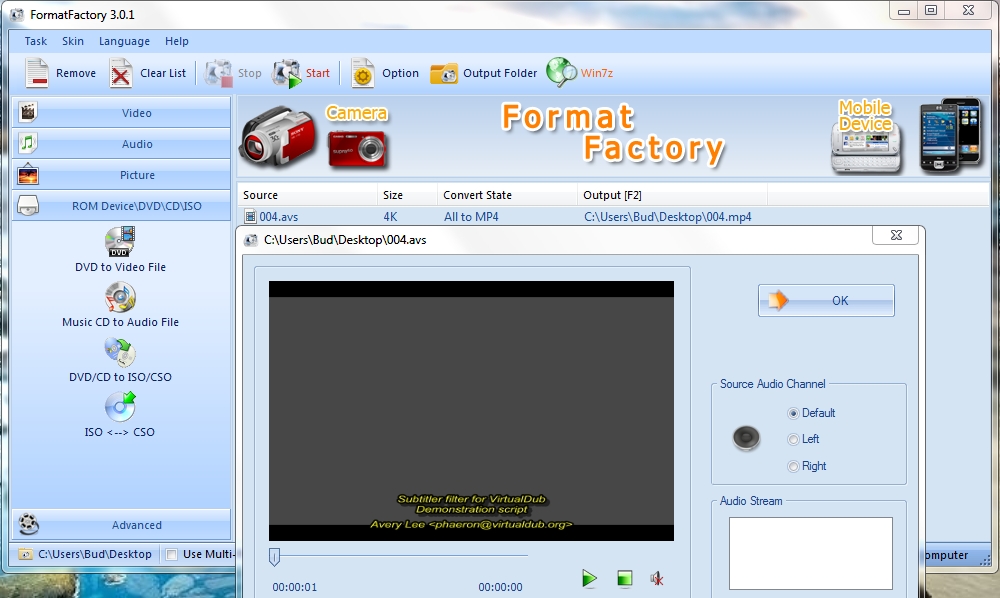Mute the preview audio

click(657, 578)
